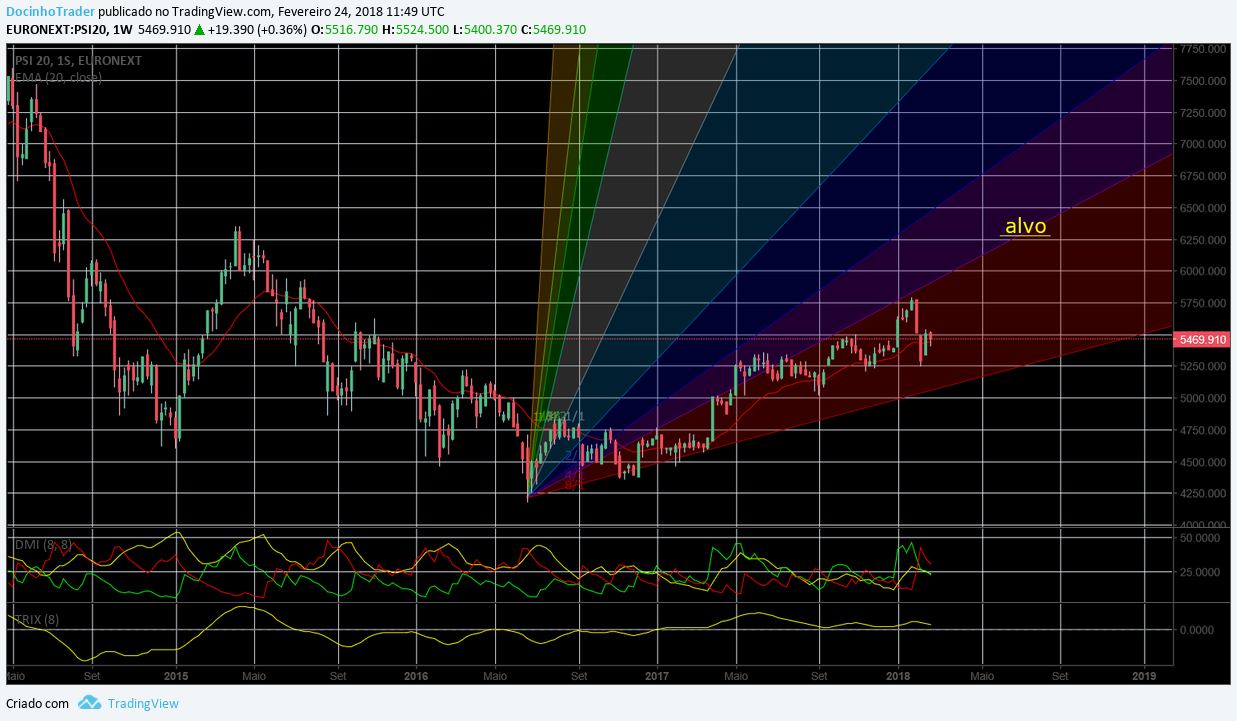Image resolution: width=1237 pixels, height=721 pixels.
Task: Click the close value 'C:5469.910' in the header
Action: click(x=553, y=30)
